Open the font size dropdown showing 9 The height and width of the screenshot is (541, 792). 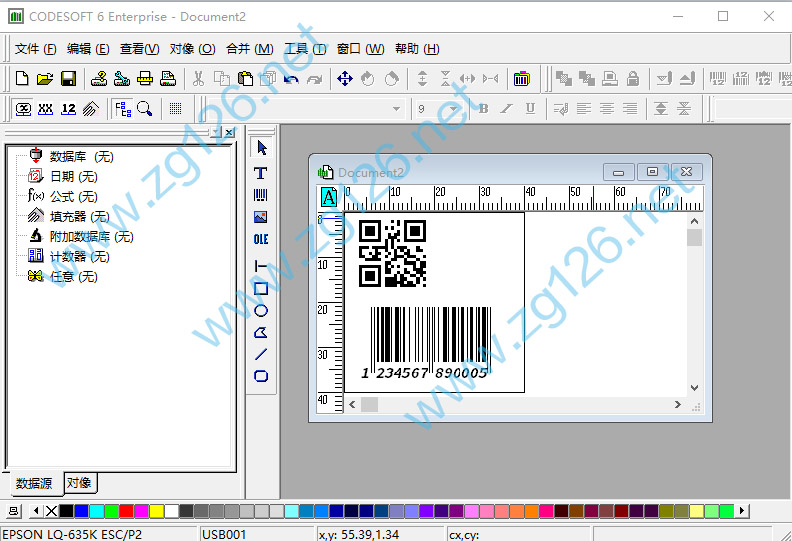[x=453, y=109]
